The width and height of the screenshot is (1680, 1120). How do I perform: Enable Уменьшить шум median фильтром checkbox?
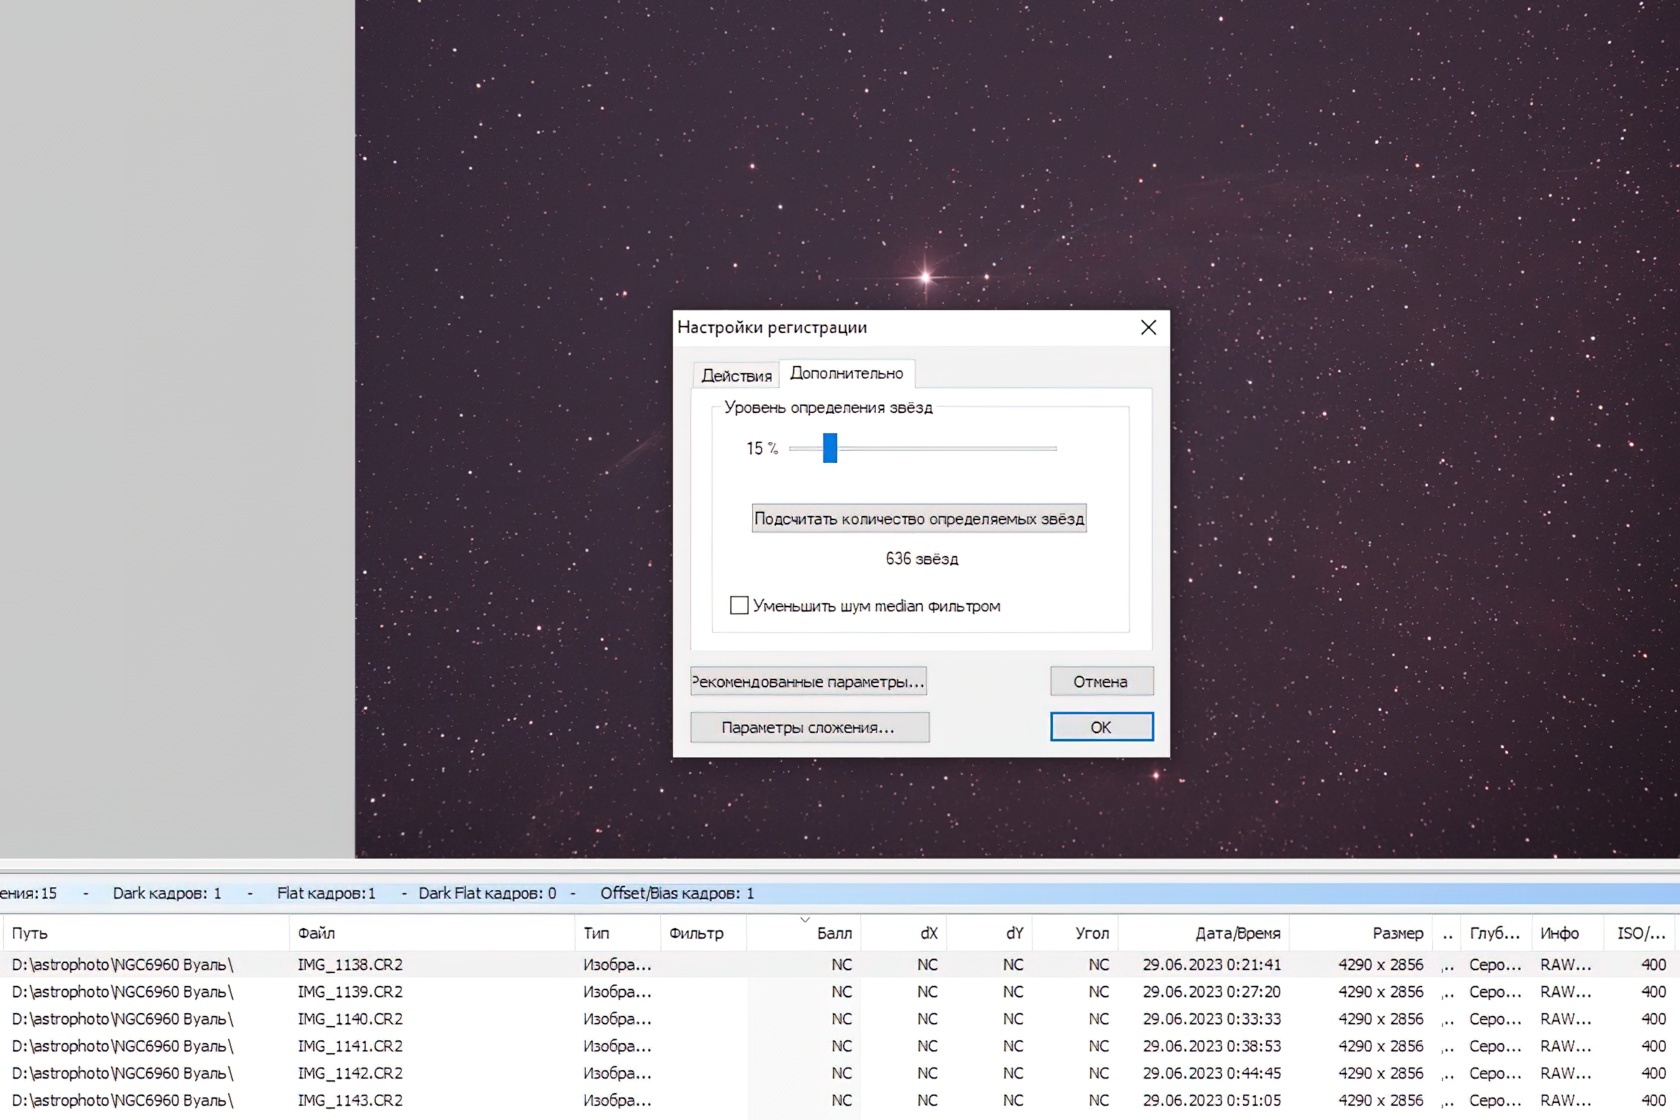pos(739,605)
